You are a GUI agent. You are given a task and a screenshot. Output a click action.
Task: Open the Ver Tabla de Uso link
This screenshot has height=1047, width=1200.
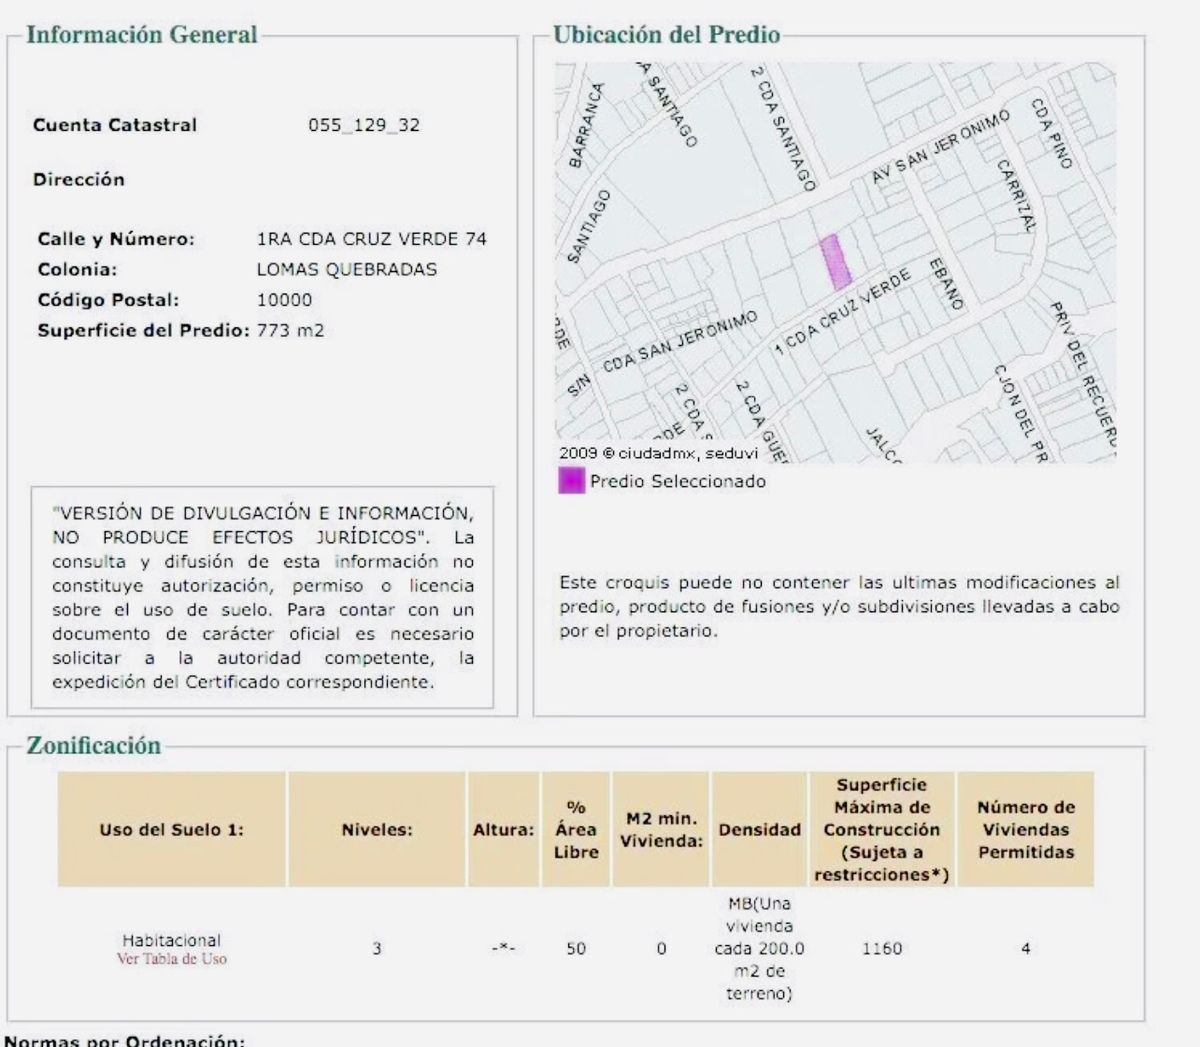171,959
